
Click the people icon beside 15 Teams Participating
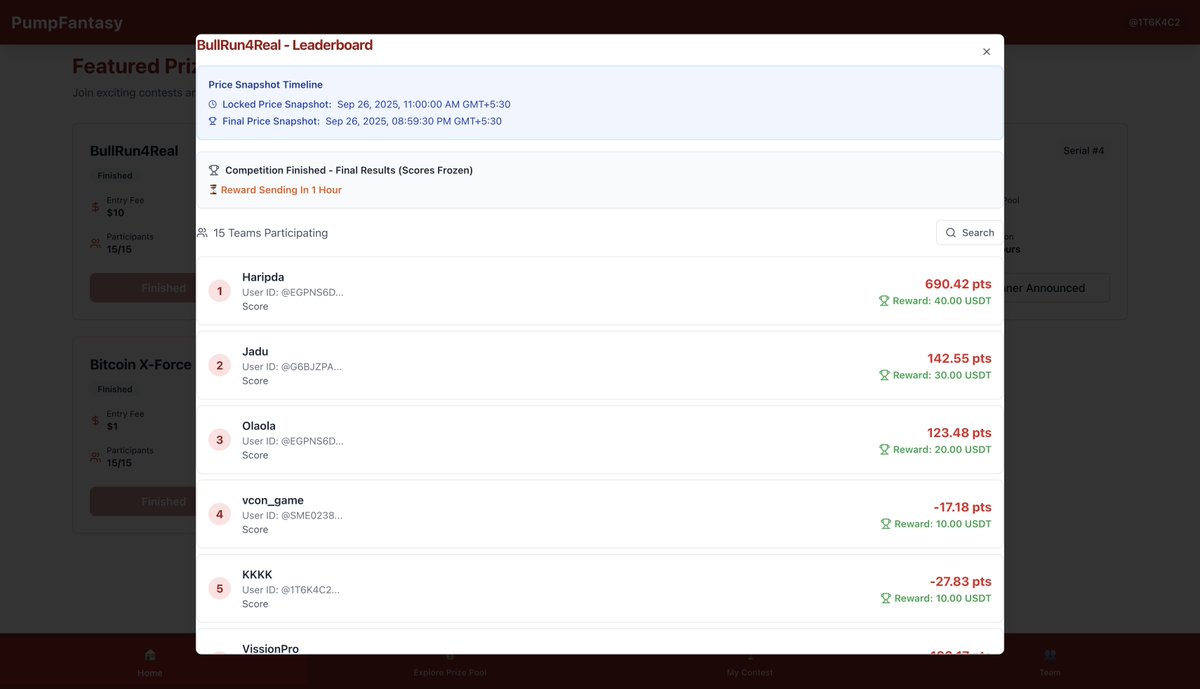[x=202, y=232]
